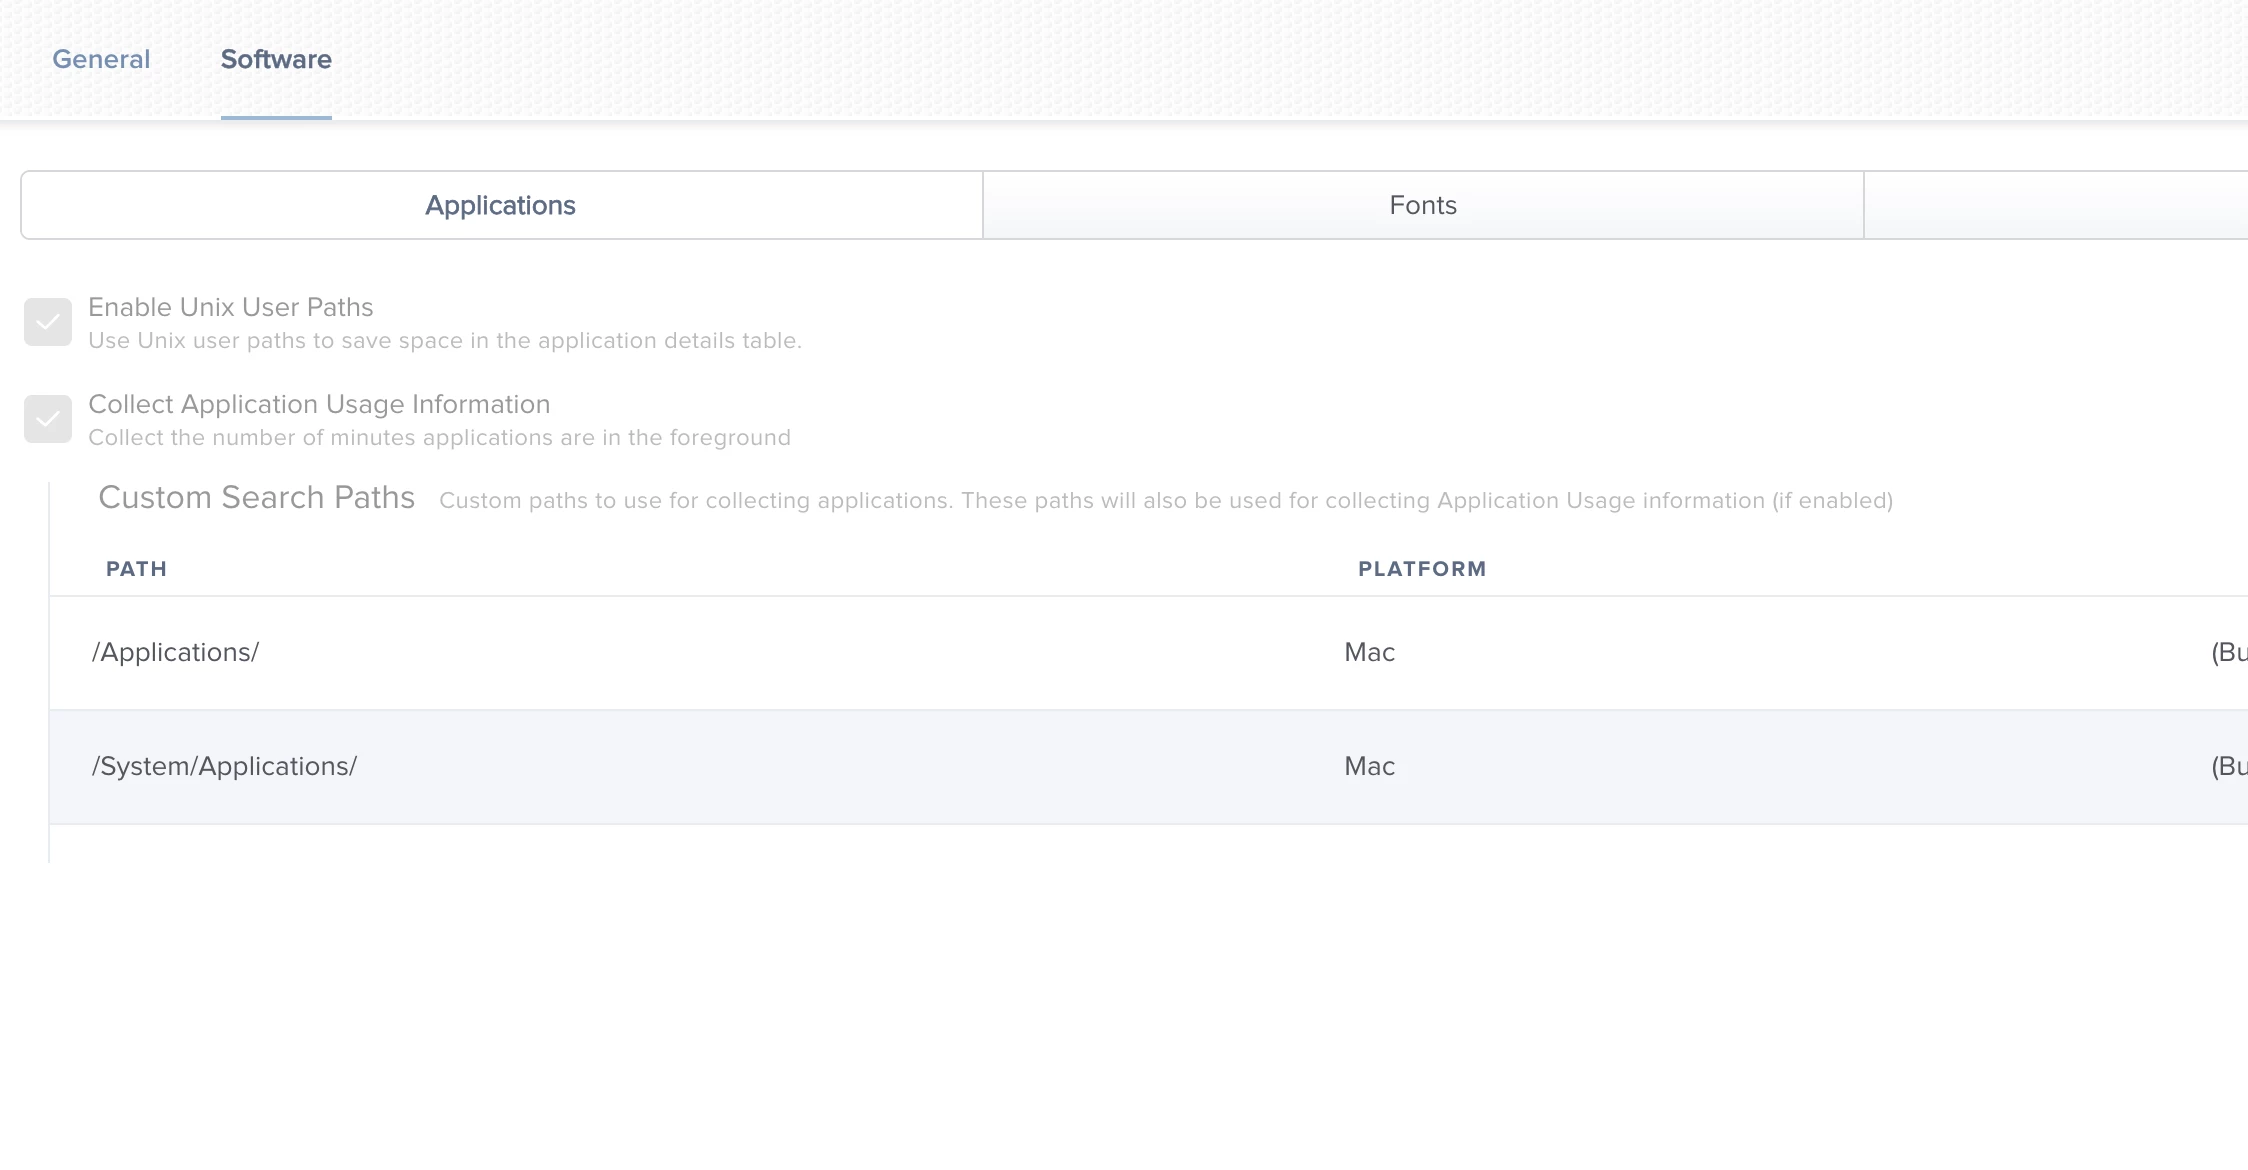The height and width of the screenshot is (1170, 2248).
Task: Switch to the Fonts segment
Action: point(1422,205)
